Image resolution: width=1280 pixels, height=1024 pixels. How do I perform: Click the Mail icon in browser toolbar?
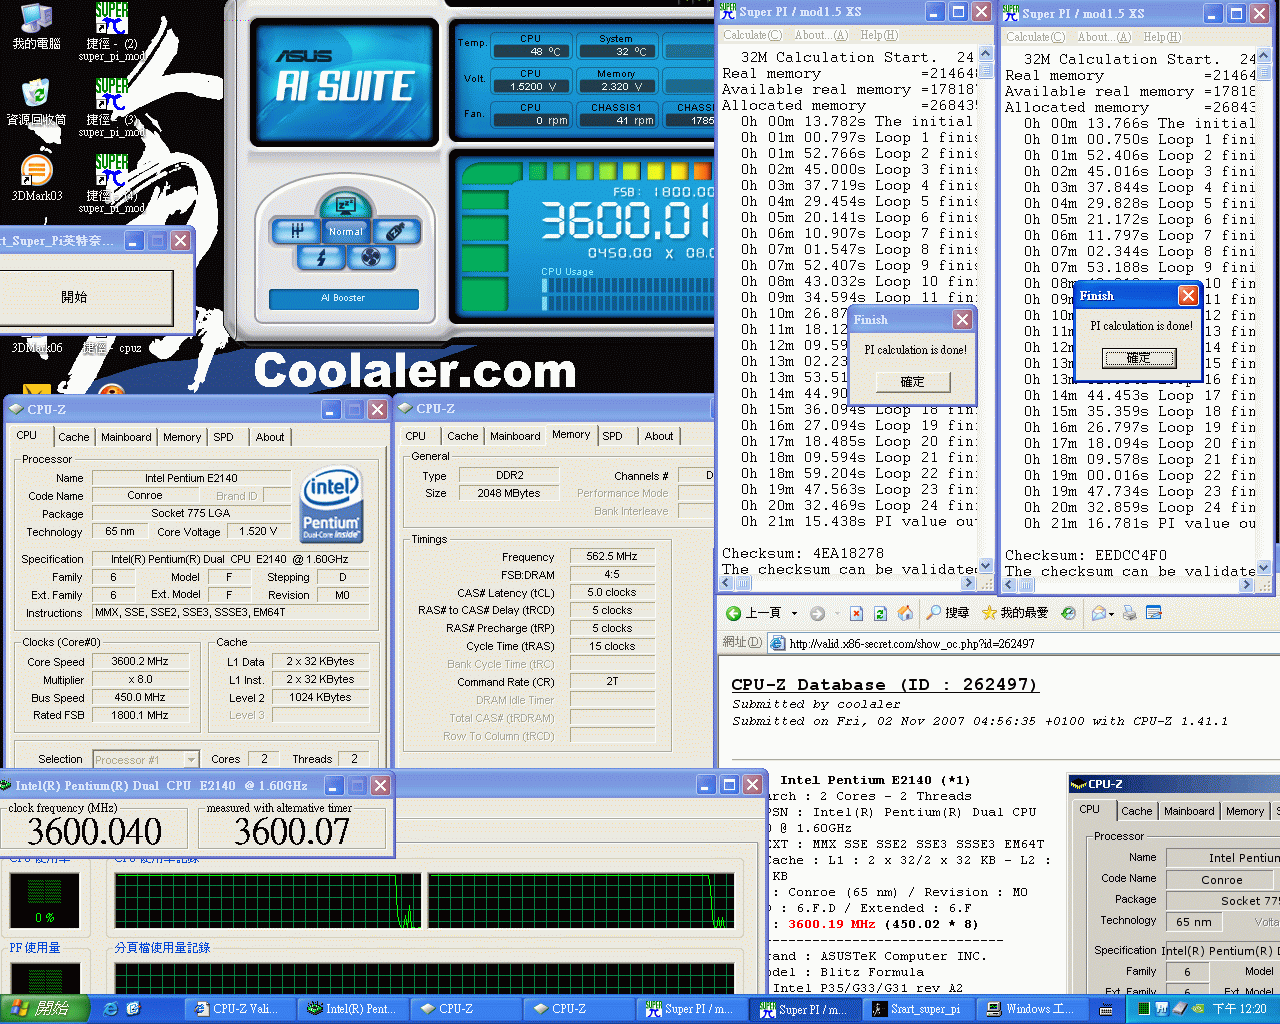pos(1099,613)
